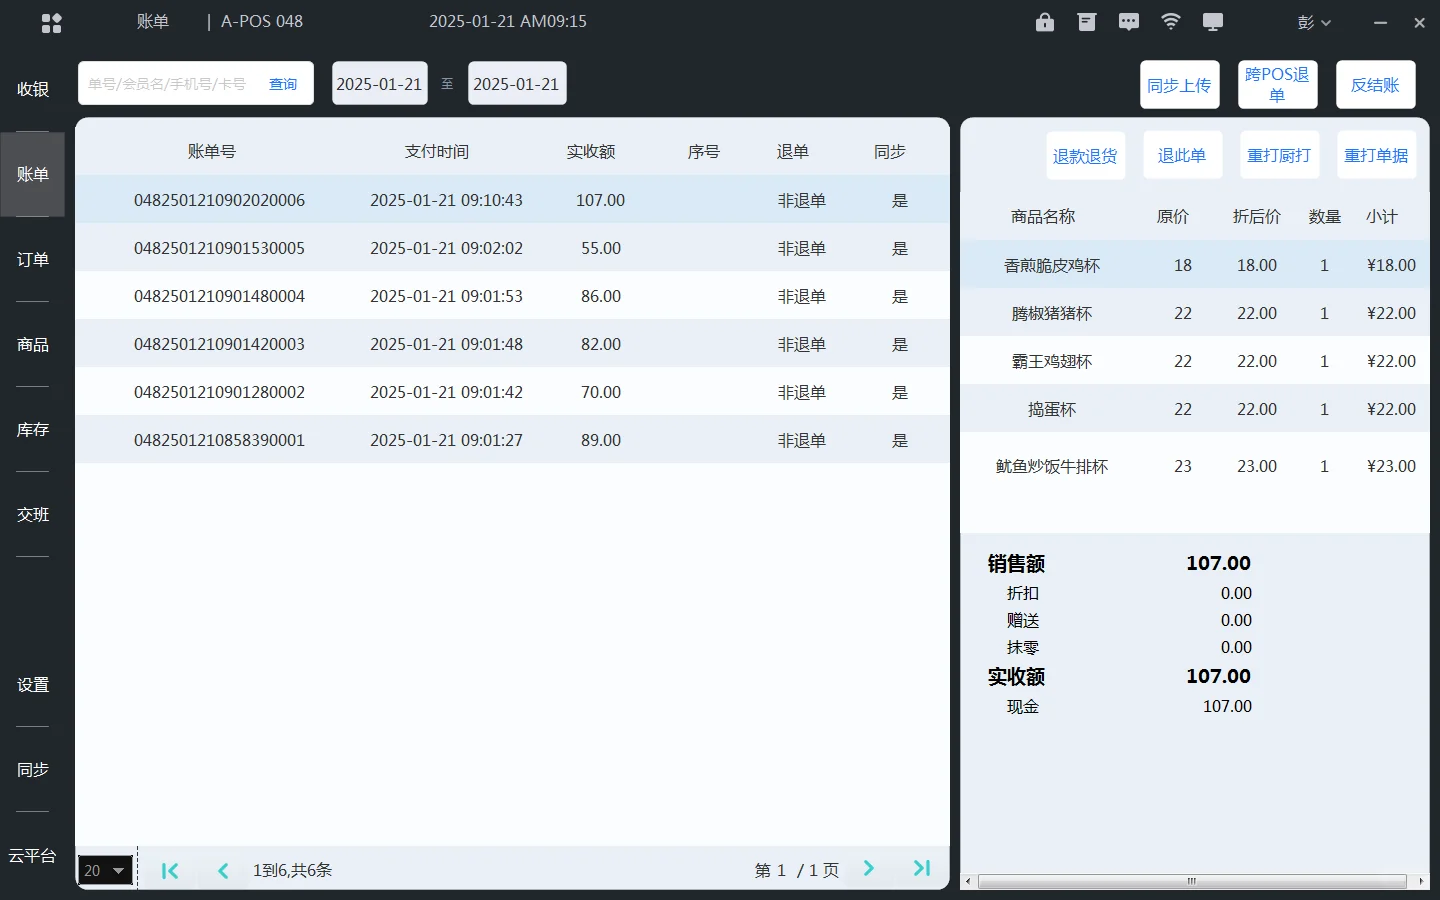Screen dimensions: 1440x900
Task: Open the end date picker 2025-01-21
Action: click(517, 83)
